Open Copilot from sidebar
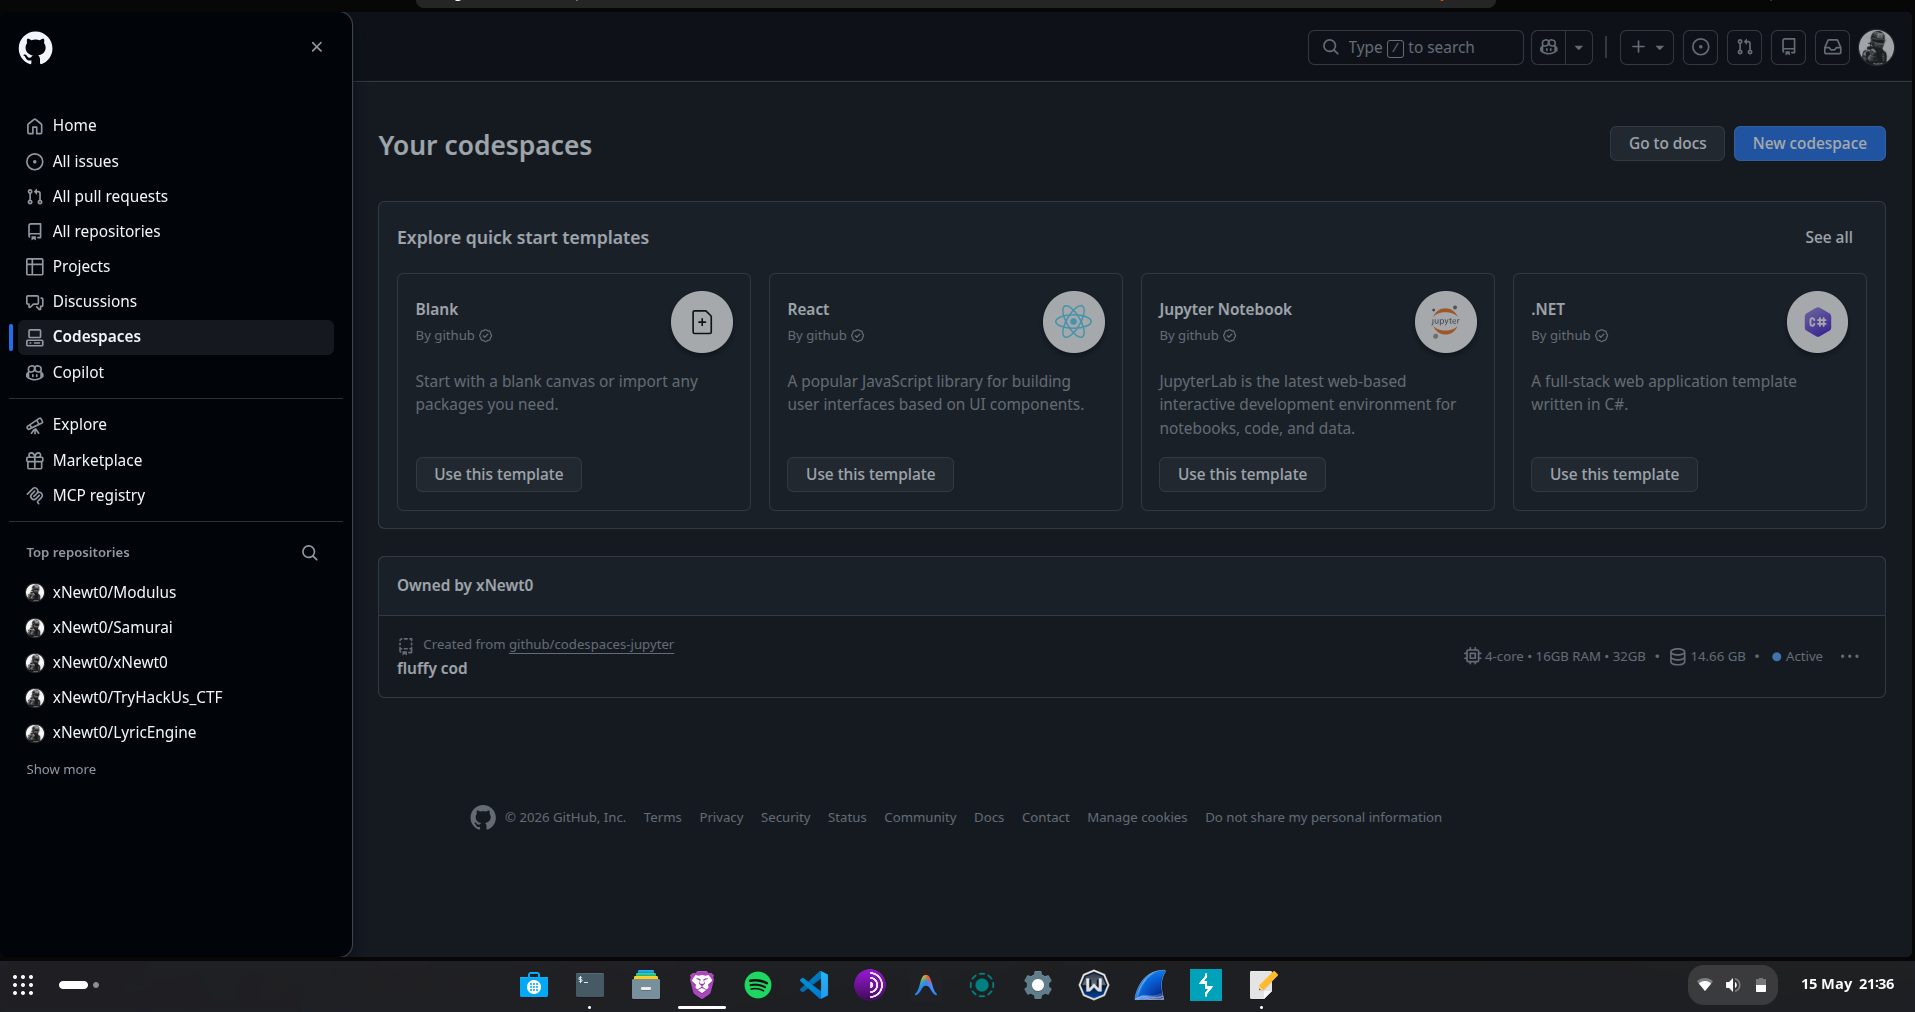The width and height of the screenshot is (1915, 1012). pyautogui.click(x=176, y=372)
